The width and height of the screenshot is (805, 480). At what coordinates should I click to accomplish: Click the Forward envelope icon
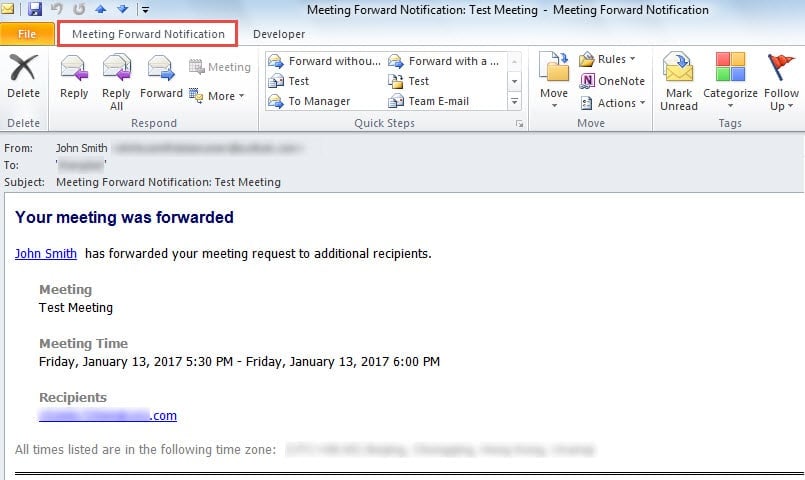(x=161, y=68)
